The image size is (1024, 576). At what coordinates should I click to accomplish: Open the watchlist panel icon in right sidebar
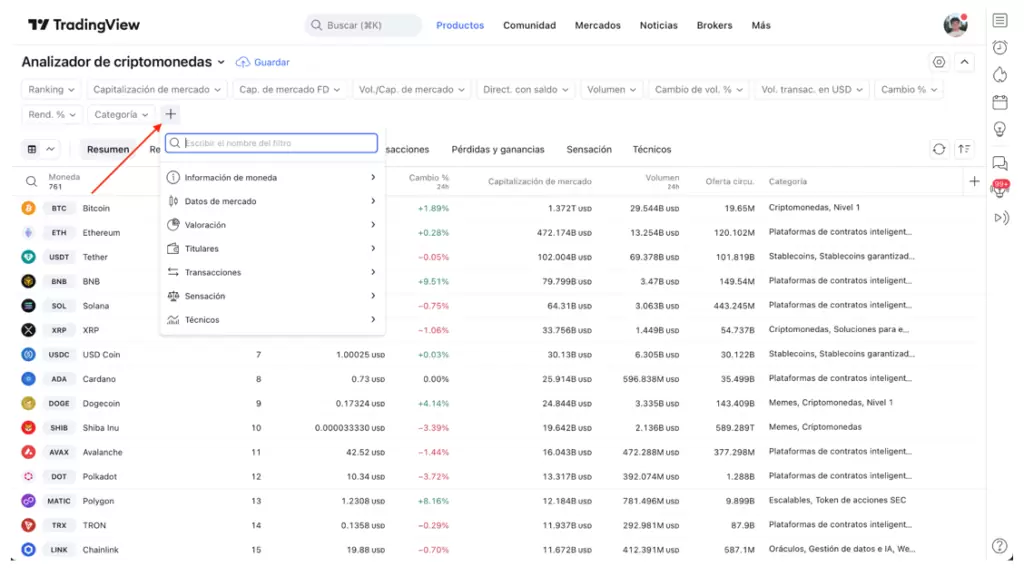(1000, 20)
